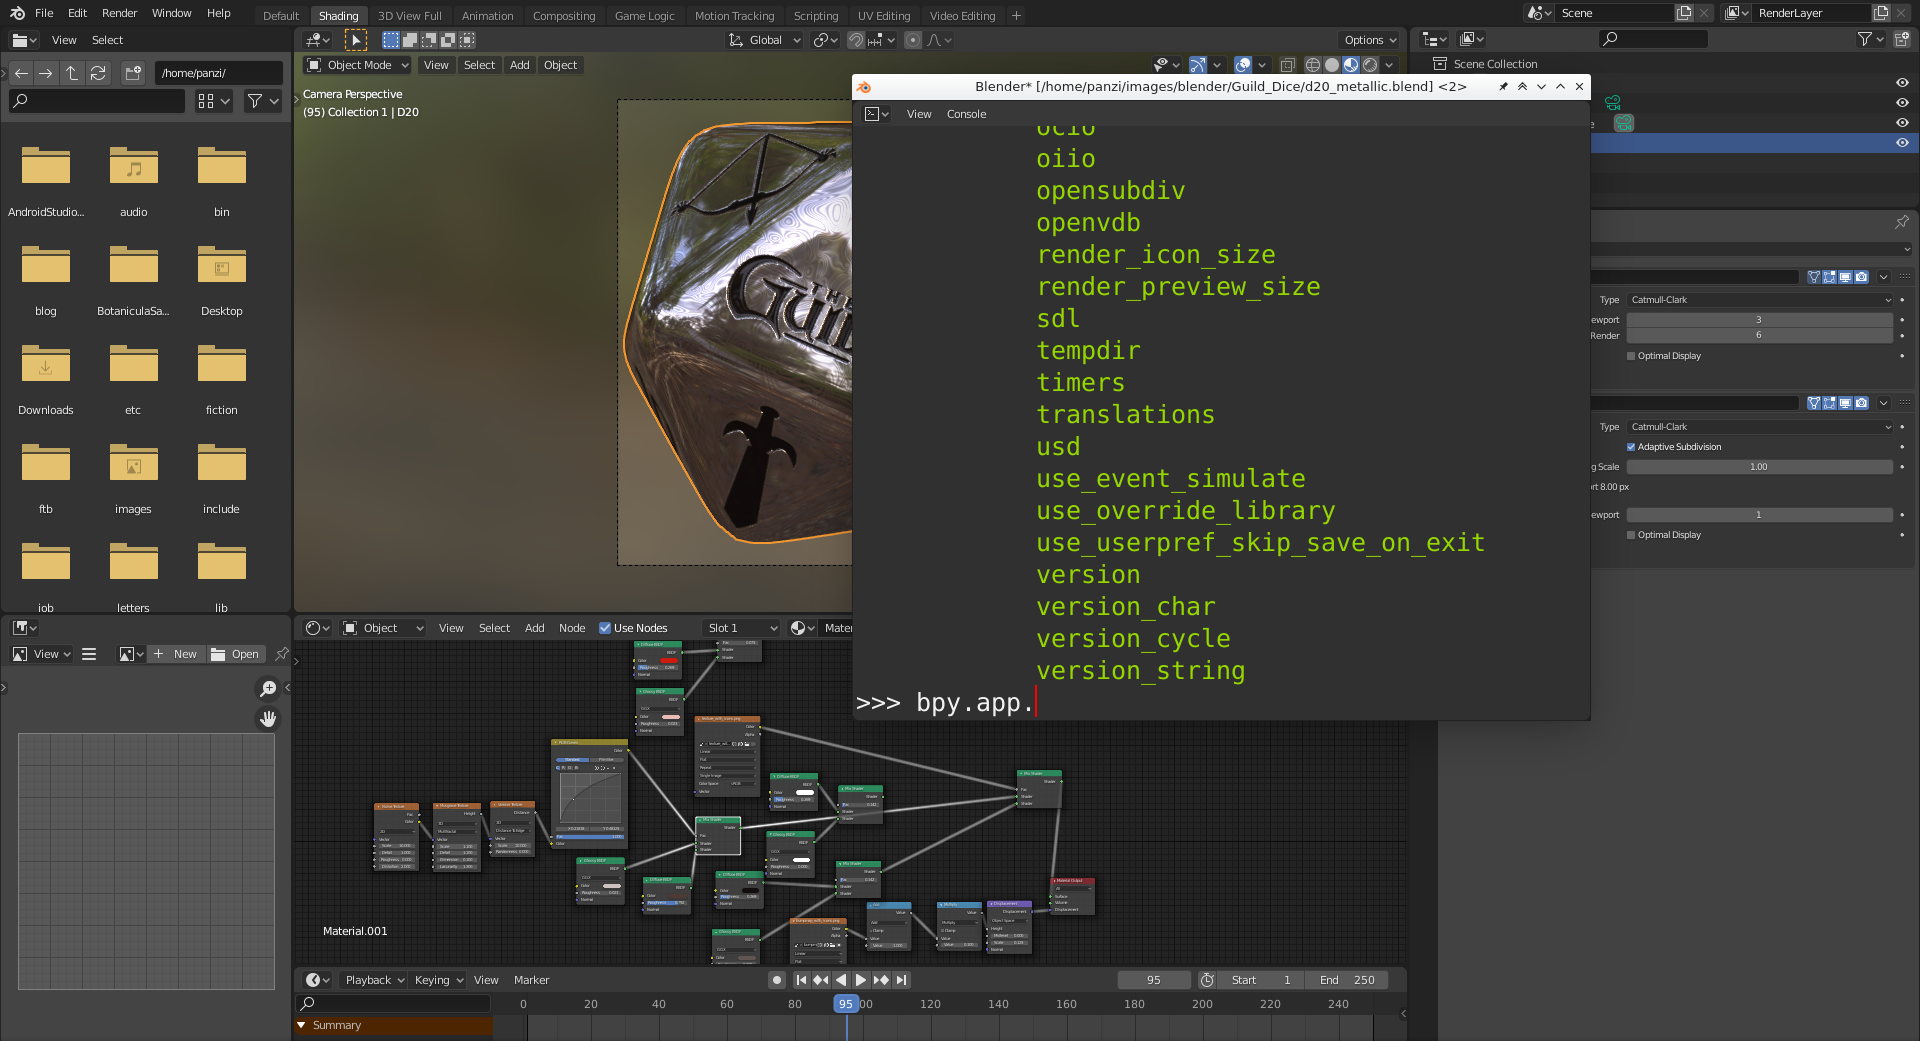
Task: Hide the first outliner row via eye icon
Action: 1902,83
